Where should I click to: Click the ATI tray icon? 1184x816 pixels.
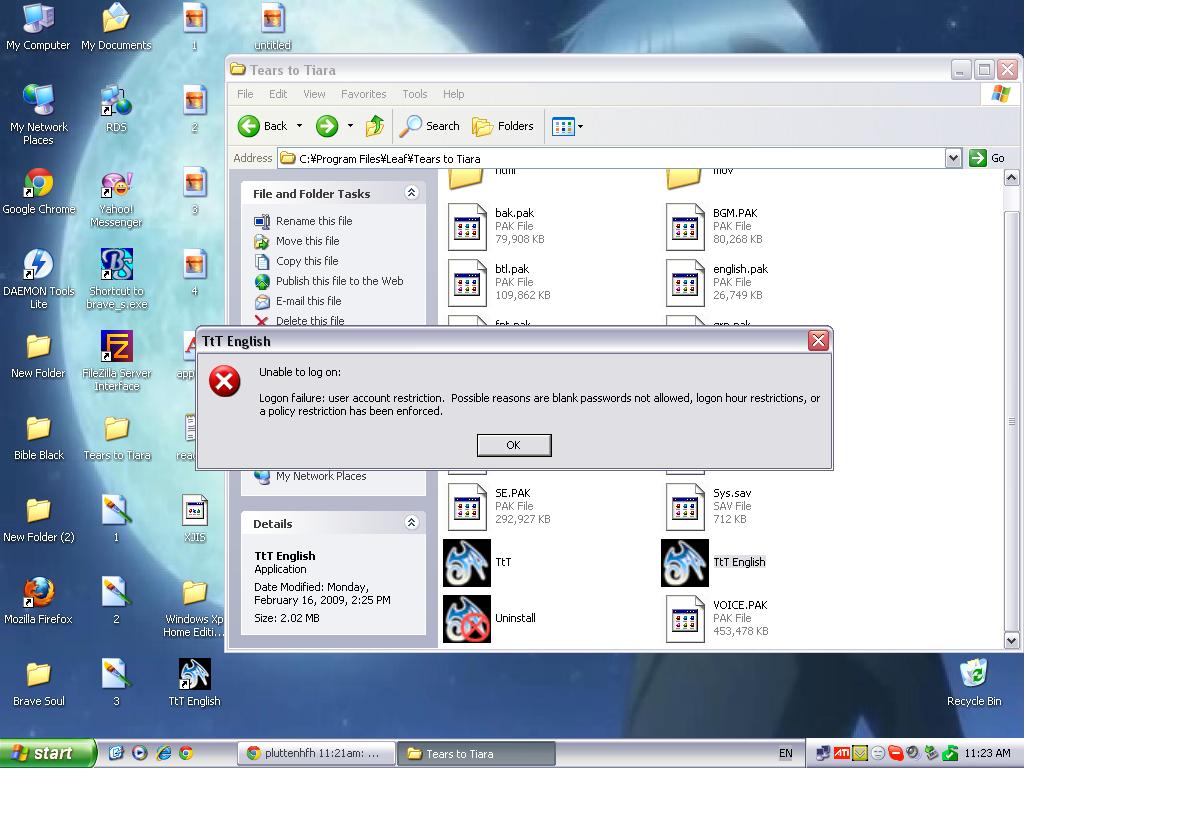(841, 753)
